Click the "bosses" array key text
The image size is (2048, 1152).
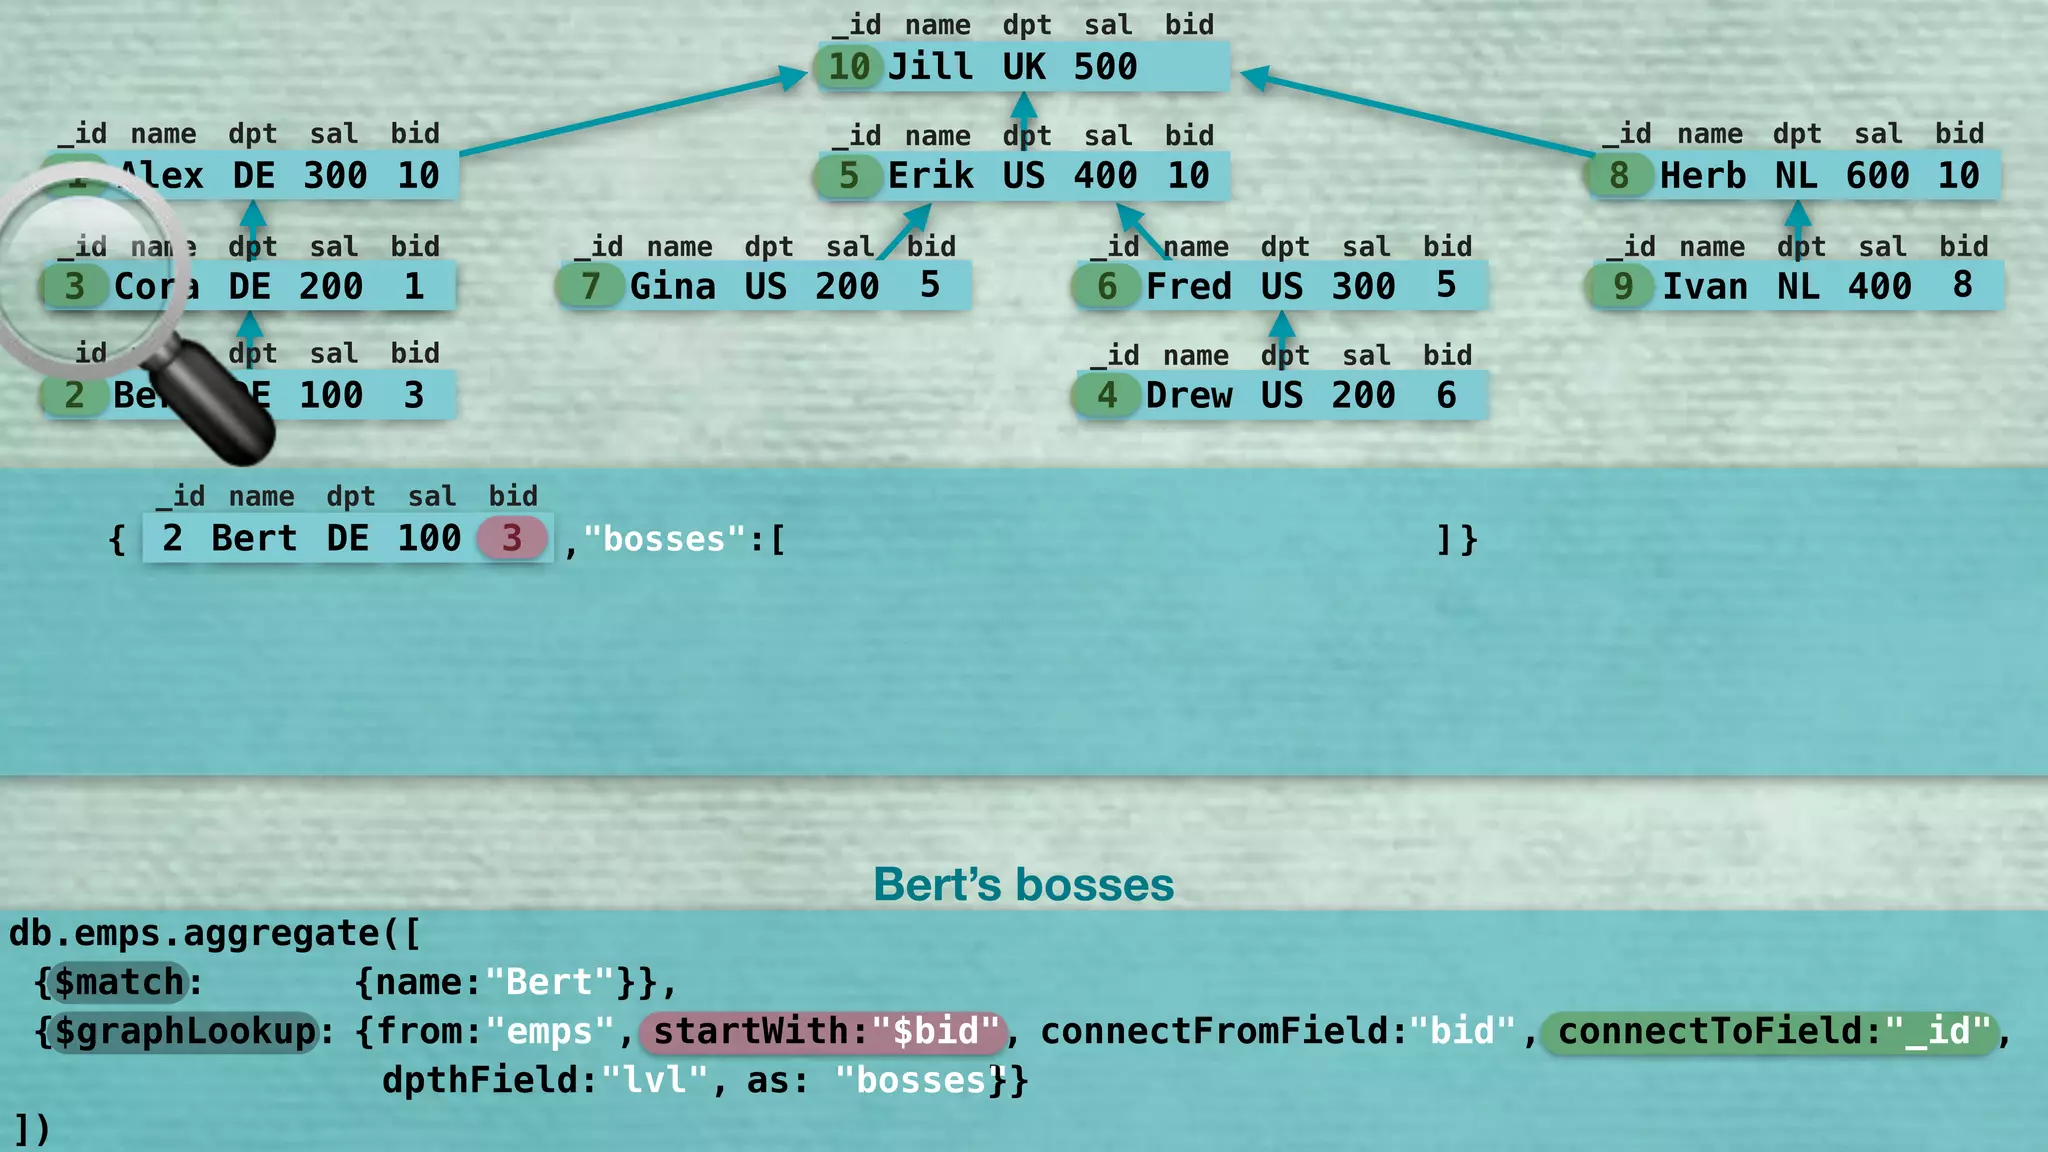[664, 540]
